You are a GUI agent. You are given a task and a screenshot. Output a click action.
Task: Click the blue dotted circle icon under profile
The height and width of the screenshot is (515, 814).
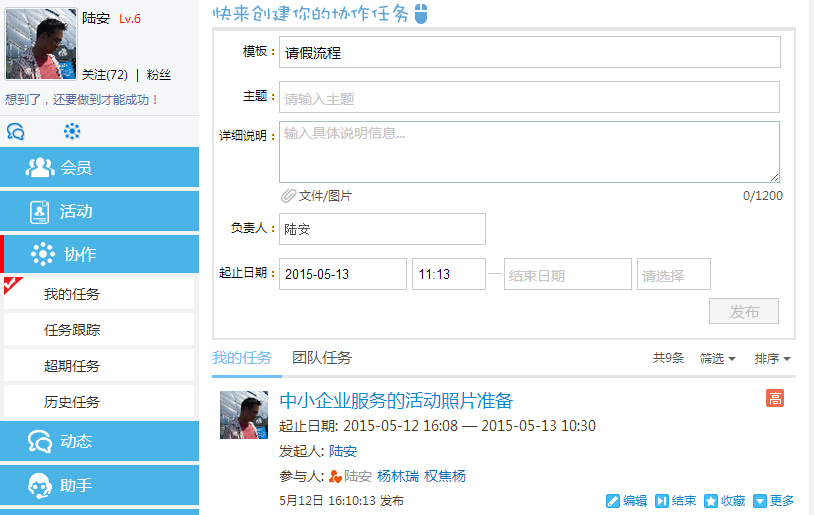tap(72, 131)
